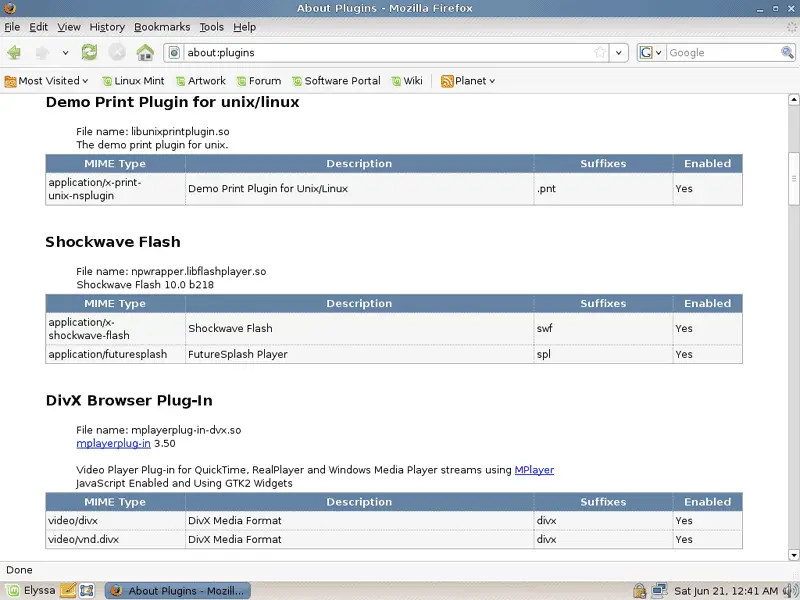The image size is (800, 600).
Task: Open the Google search engine selector
Action: pos(651,53)
